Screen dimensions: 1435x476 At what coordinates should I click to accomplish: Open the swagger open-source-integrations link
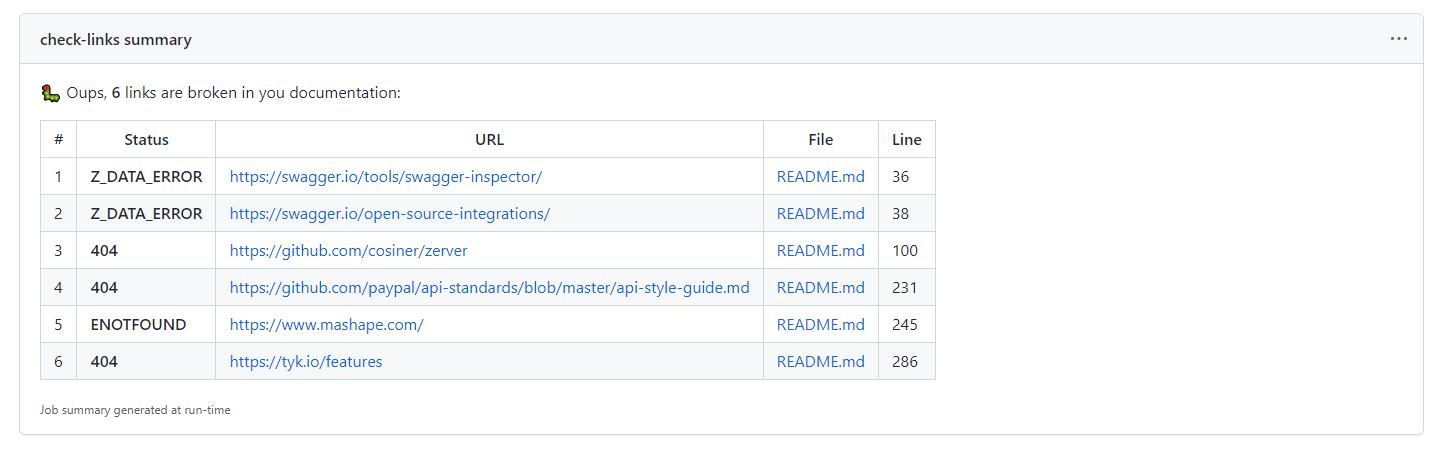(390, 214)
